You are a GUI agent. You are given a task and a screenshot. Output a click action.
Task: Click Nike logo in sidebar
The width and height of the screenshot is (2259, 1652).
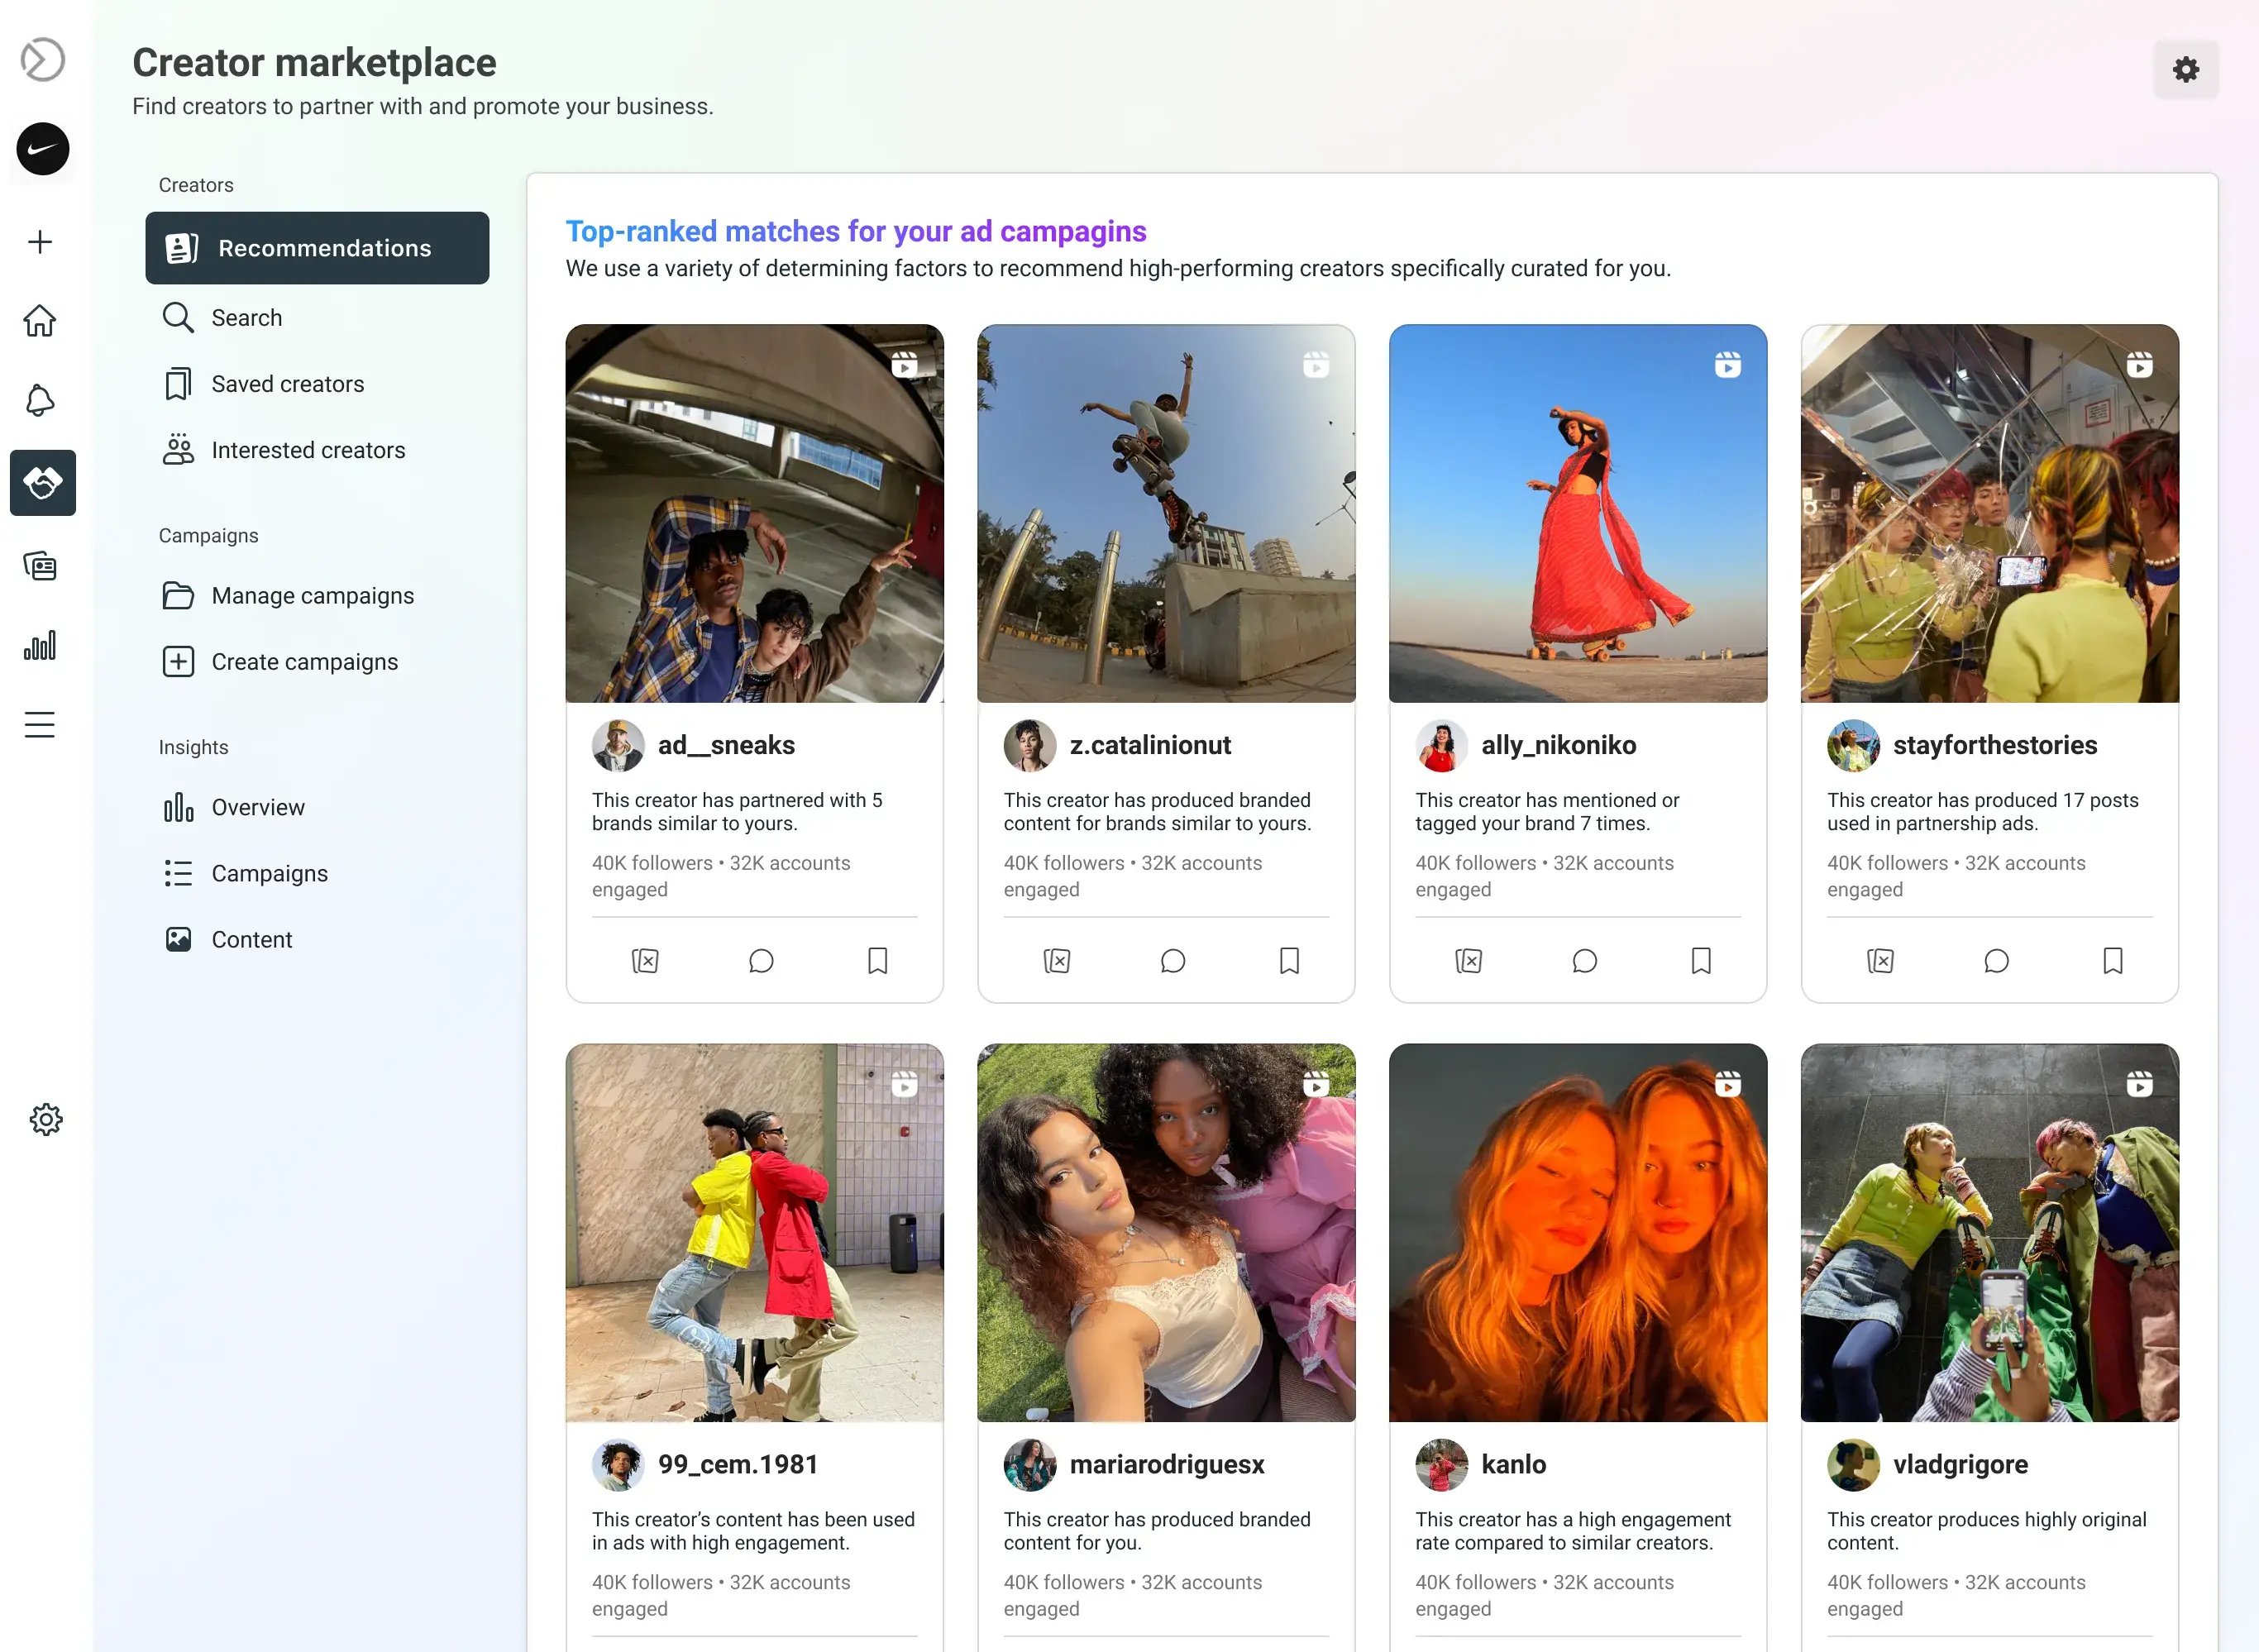point(44,149)
